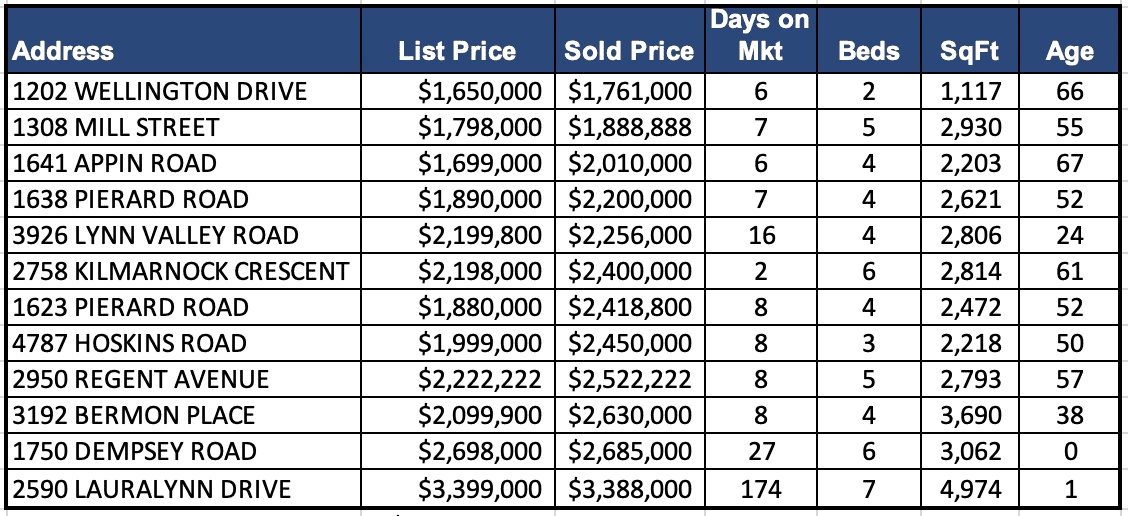1128x516 pixels.
Task: Select the 1202 WELLINGTON DRIVE cell
Action: point(160,92)
